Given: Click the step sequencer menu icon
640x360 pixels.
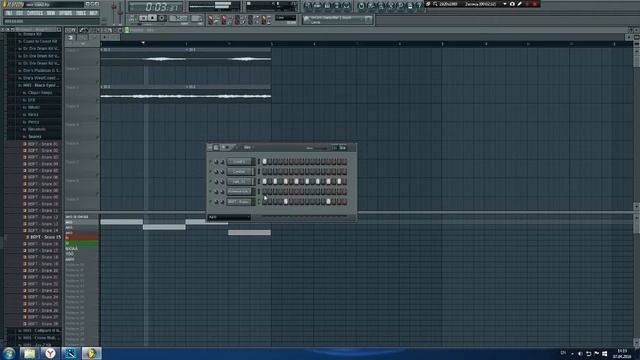Looking at the screenshot, I should pyautogui.click(x=210, y=147).
